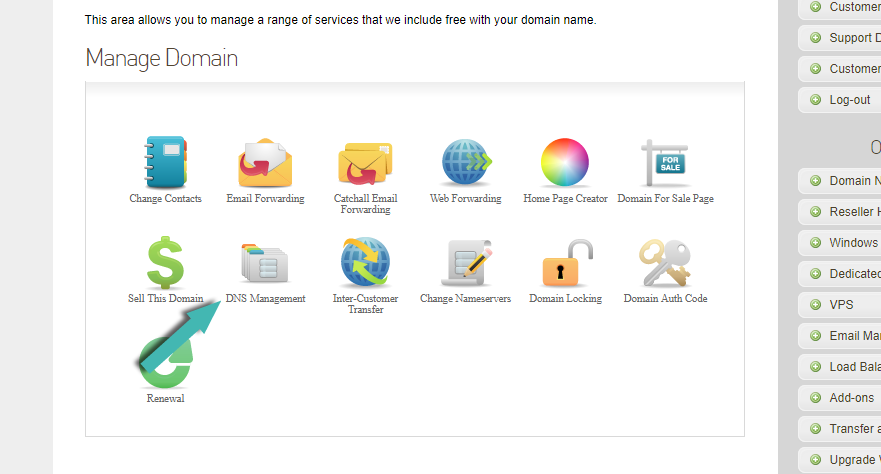Screen dimensions: 881x474
Task: Click the Domain Locking padlock icon
Action: point(567,263)
